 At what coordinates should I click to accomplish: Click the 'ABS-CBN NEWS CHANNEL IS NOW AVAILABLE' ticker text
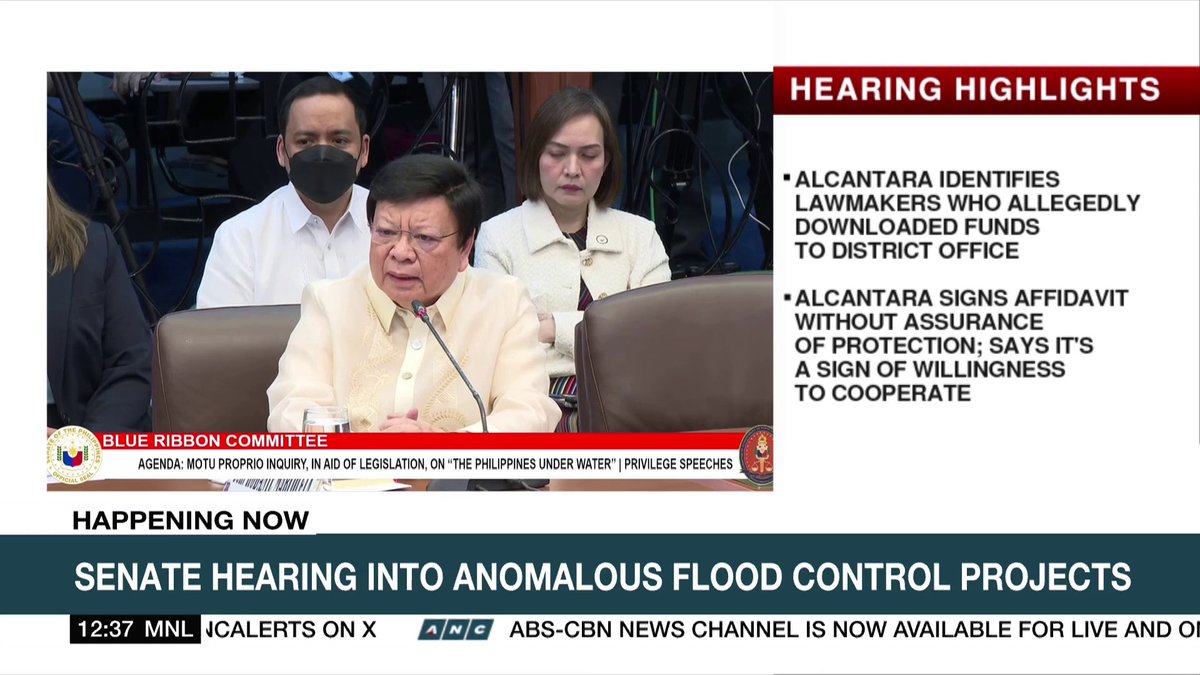click(854, 630)
